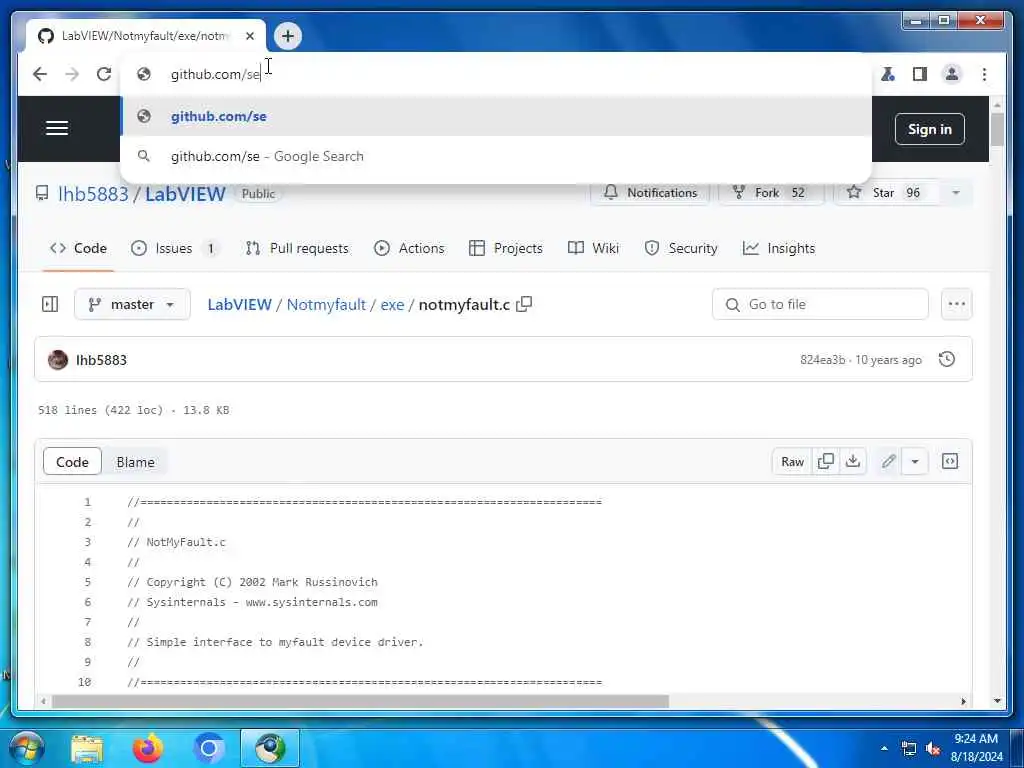Select github.com/se Google Search suggestion
Image resolution: width=1024 pixels, height=768 pixels.
point(496,156)
